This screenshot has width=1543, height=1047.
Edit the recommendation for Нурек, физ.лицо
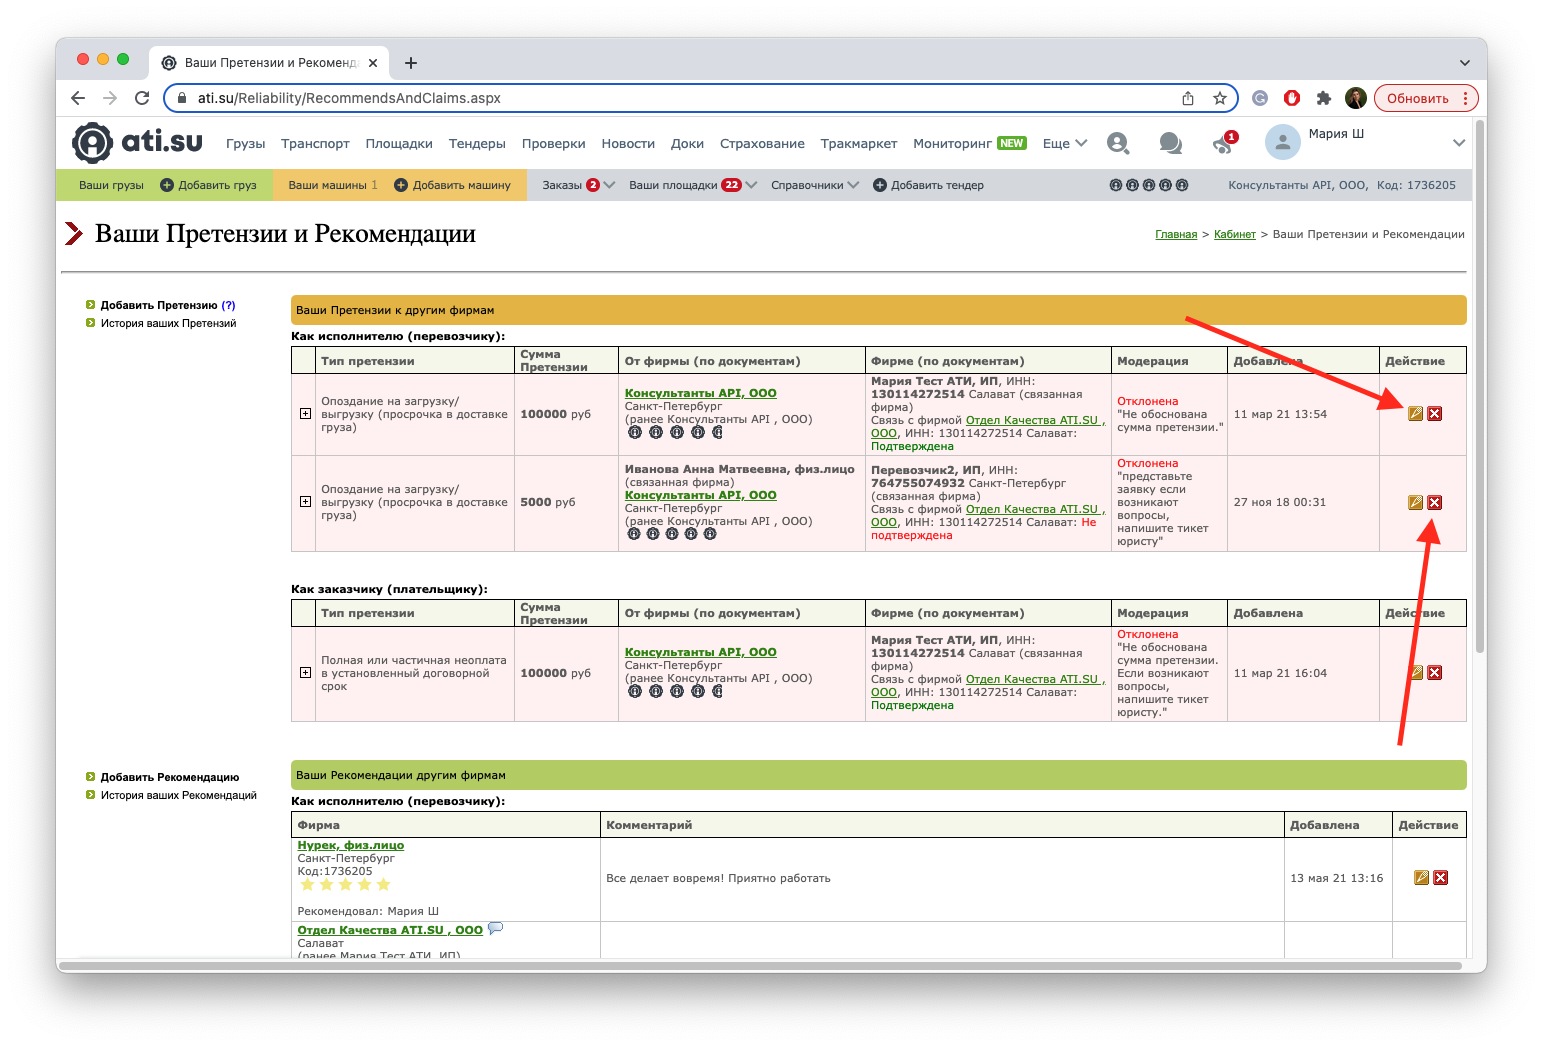coord(1421,878)
